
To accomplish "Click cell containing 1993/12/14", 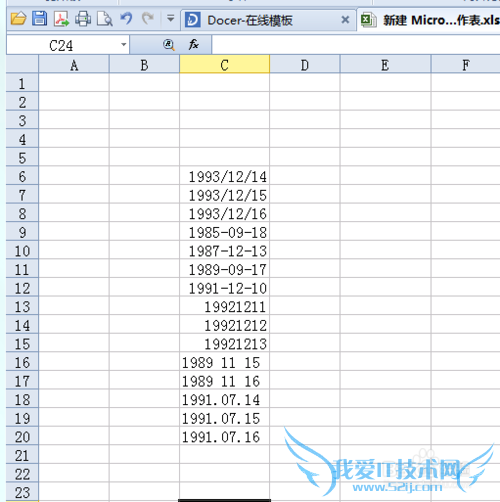I will [x=225, y=176].
